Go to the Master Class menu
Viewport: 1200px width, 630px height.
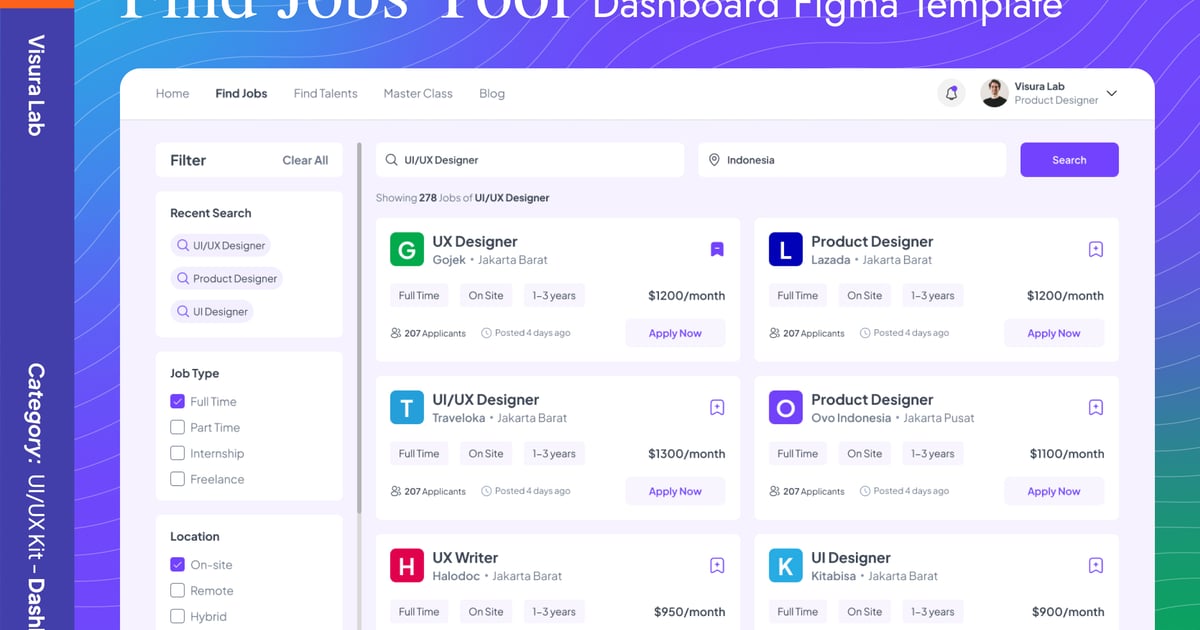(x=418, y=94)
